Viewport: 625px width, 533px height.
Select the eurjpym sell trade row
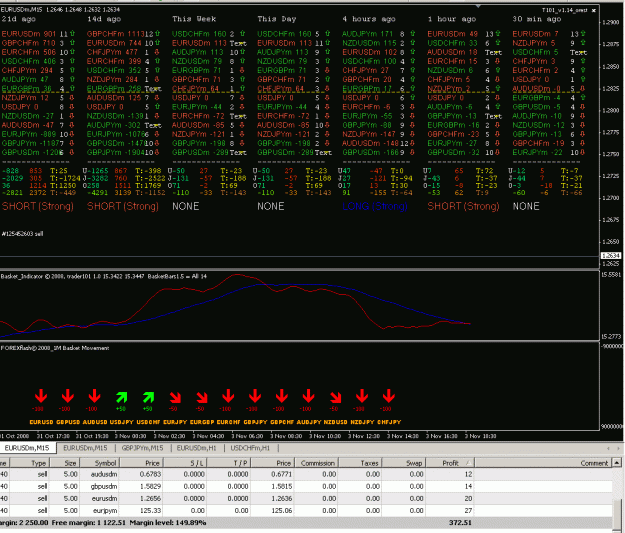coord(306,510)
